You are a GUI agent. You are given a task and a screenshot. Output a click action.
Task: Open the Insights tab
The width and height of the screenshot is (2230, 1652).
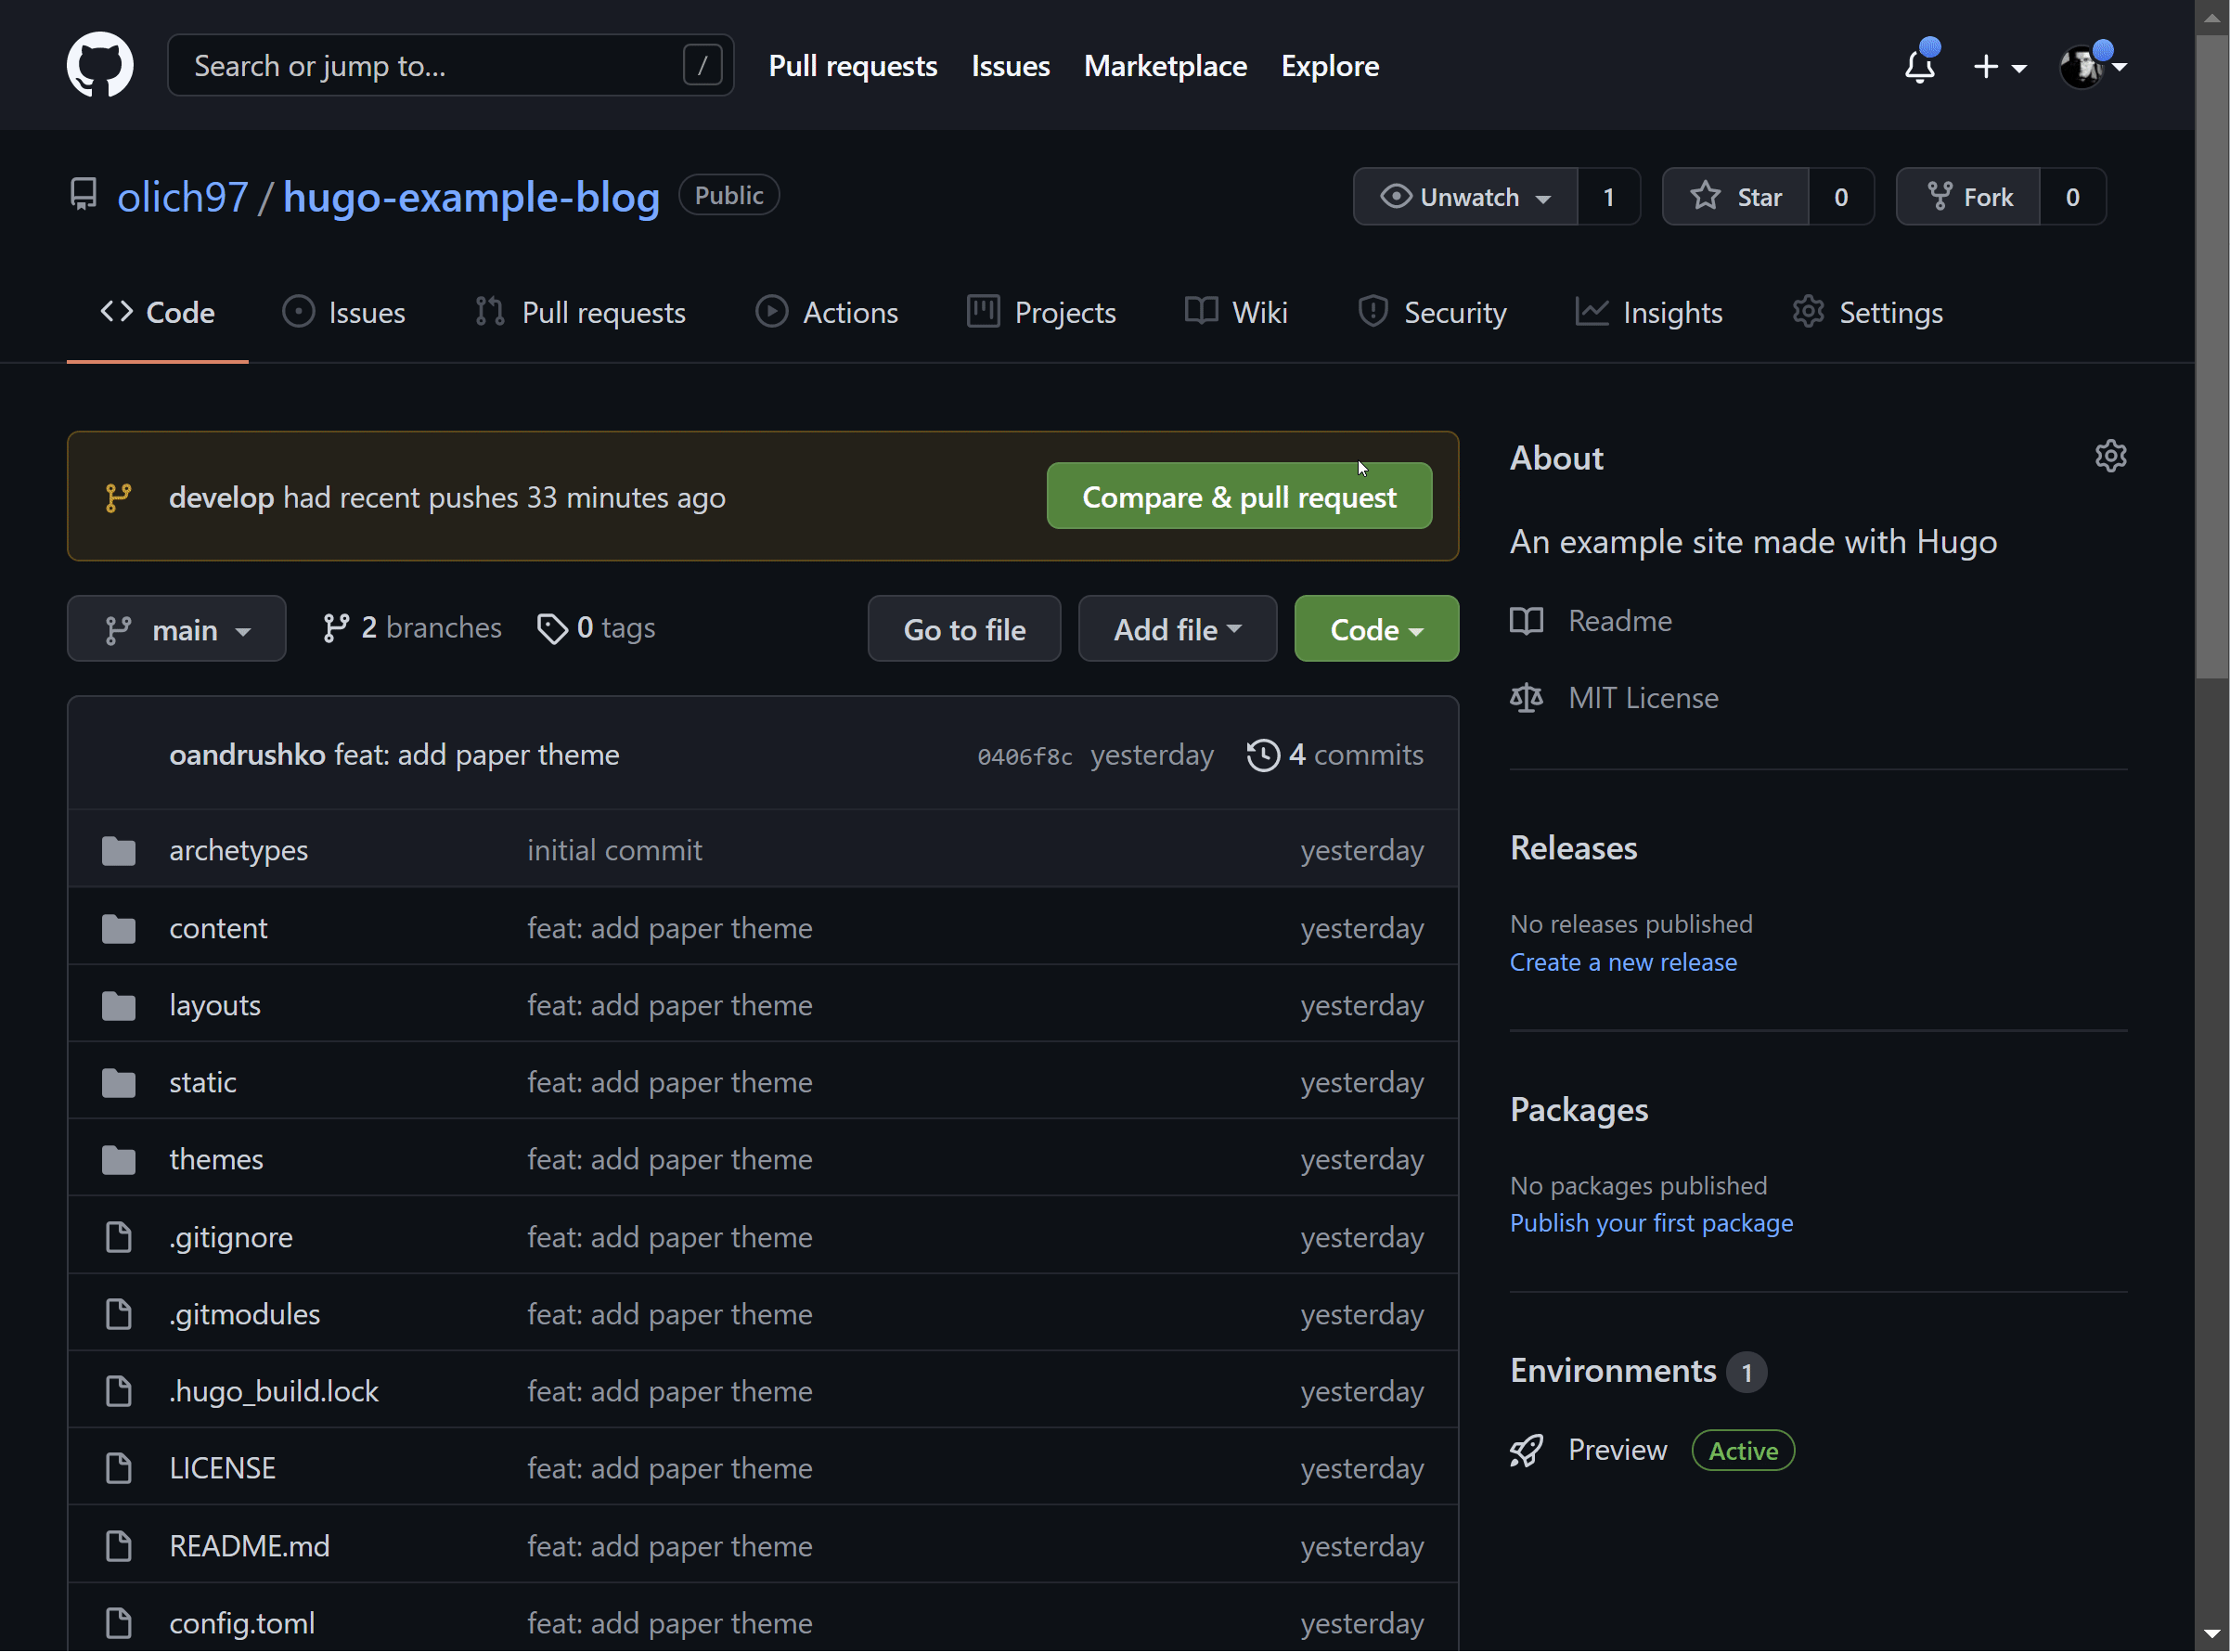(x=1649, y=313)
